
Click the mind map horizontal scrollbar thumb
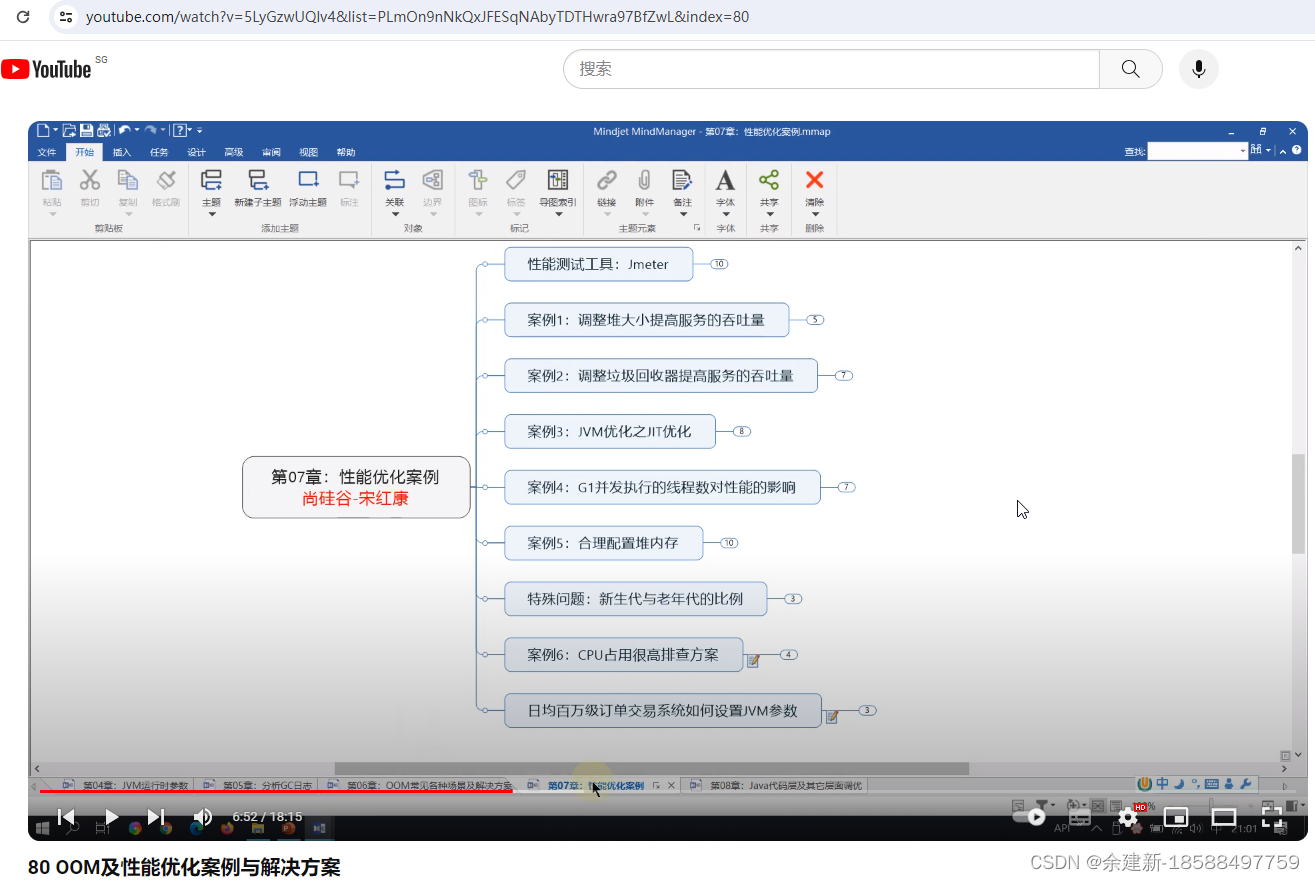coord(651,768)
